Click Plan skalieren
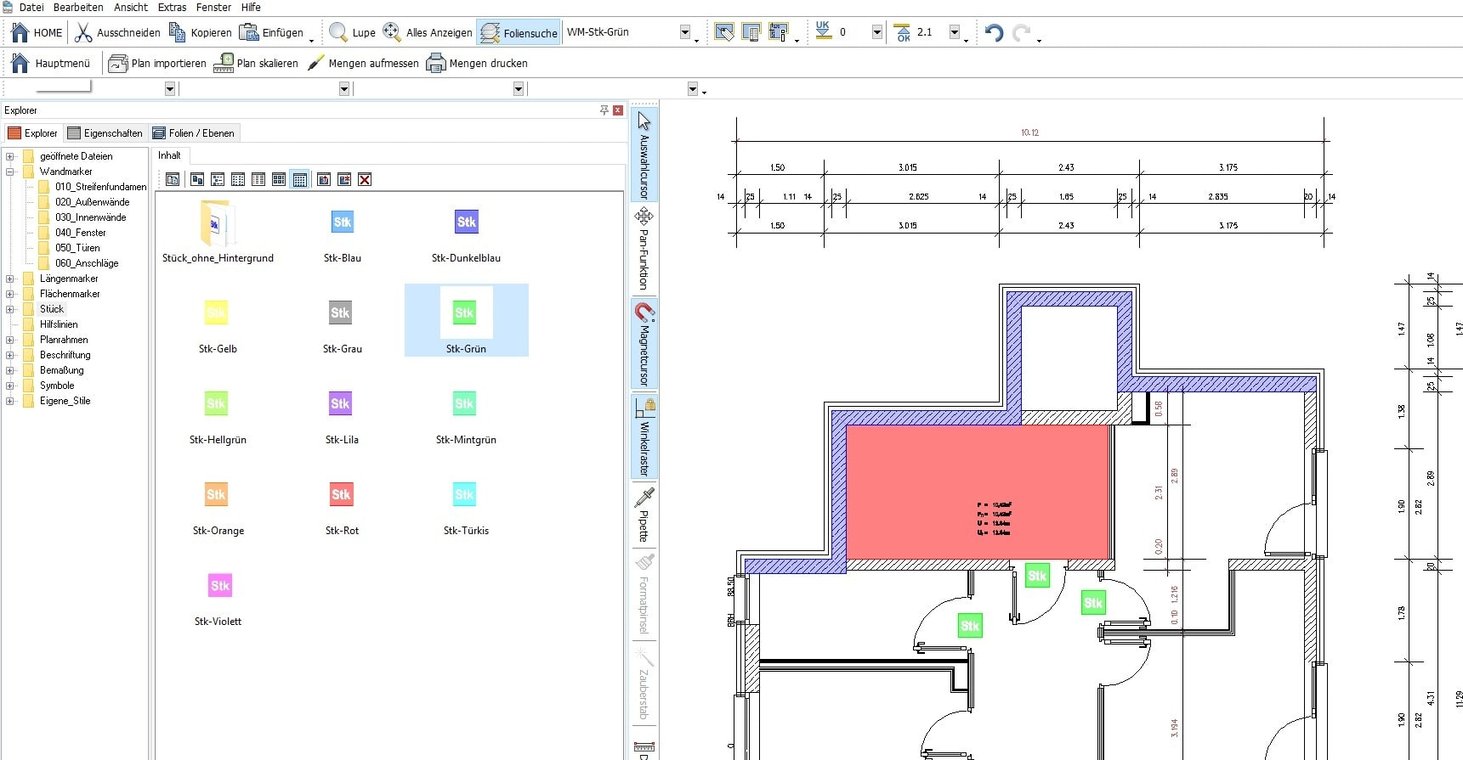 coord(255,63)
